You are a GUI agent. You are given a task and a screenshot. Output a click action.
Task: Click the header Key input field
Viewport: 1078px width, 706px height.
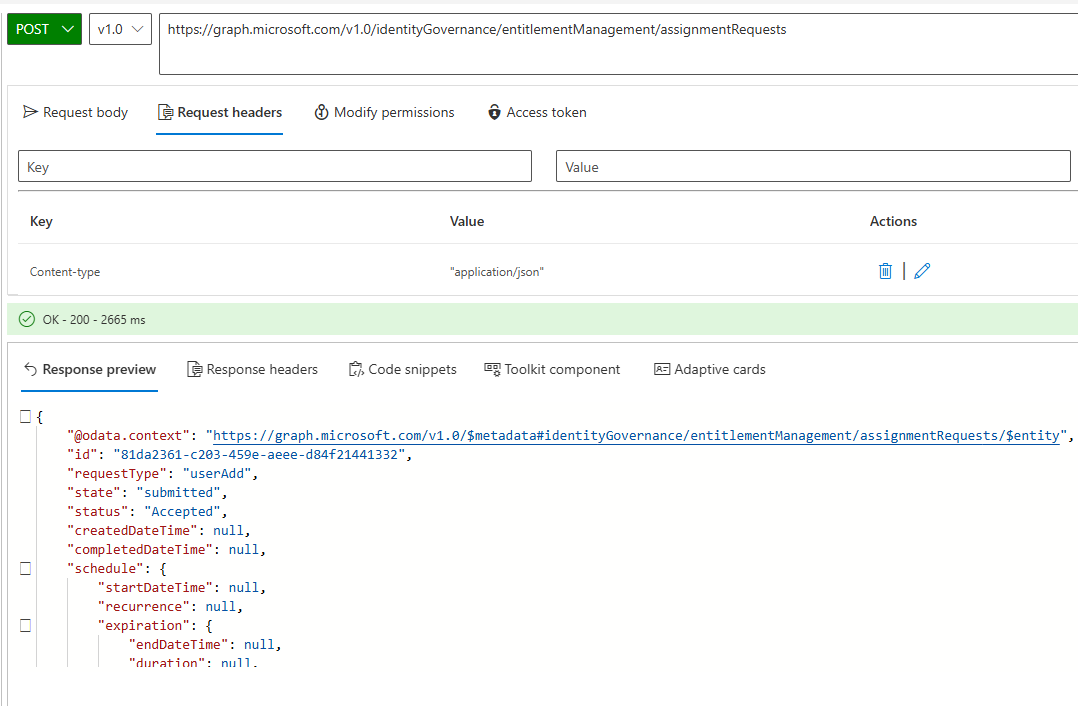click(275, 166)
